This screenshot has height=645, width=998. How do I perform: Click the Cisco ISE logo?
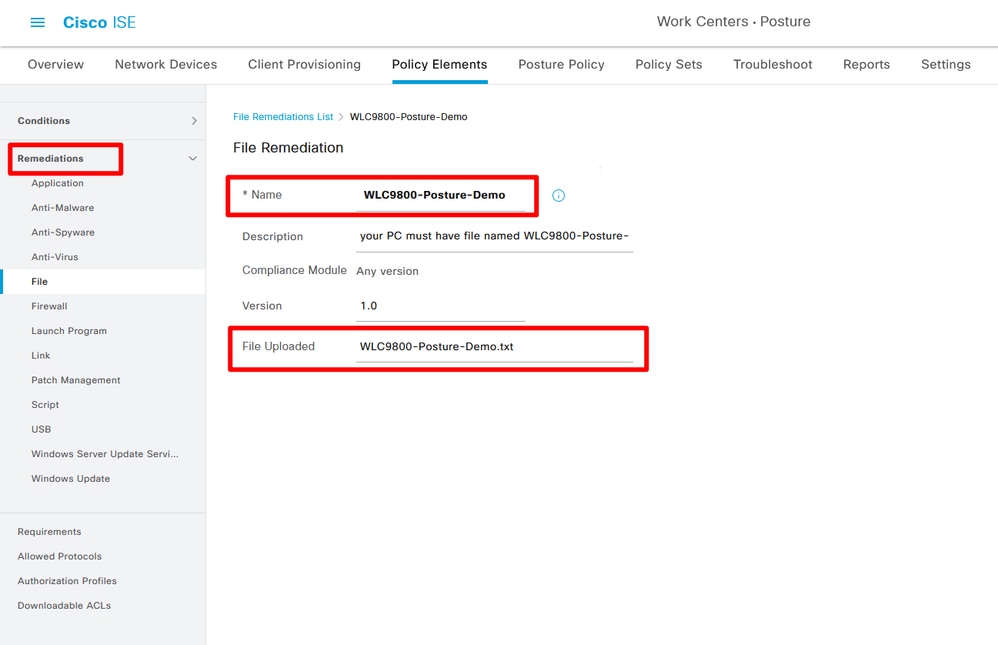99,22
